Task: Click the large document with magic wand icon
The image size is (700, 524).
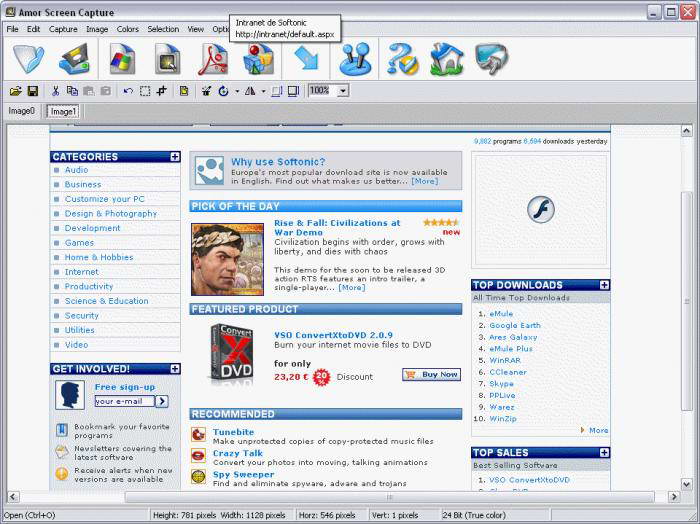Action: pyautogui.click(x=168, y=58)
